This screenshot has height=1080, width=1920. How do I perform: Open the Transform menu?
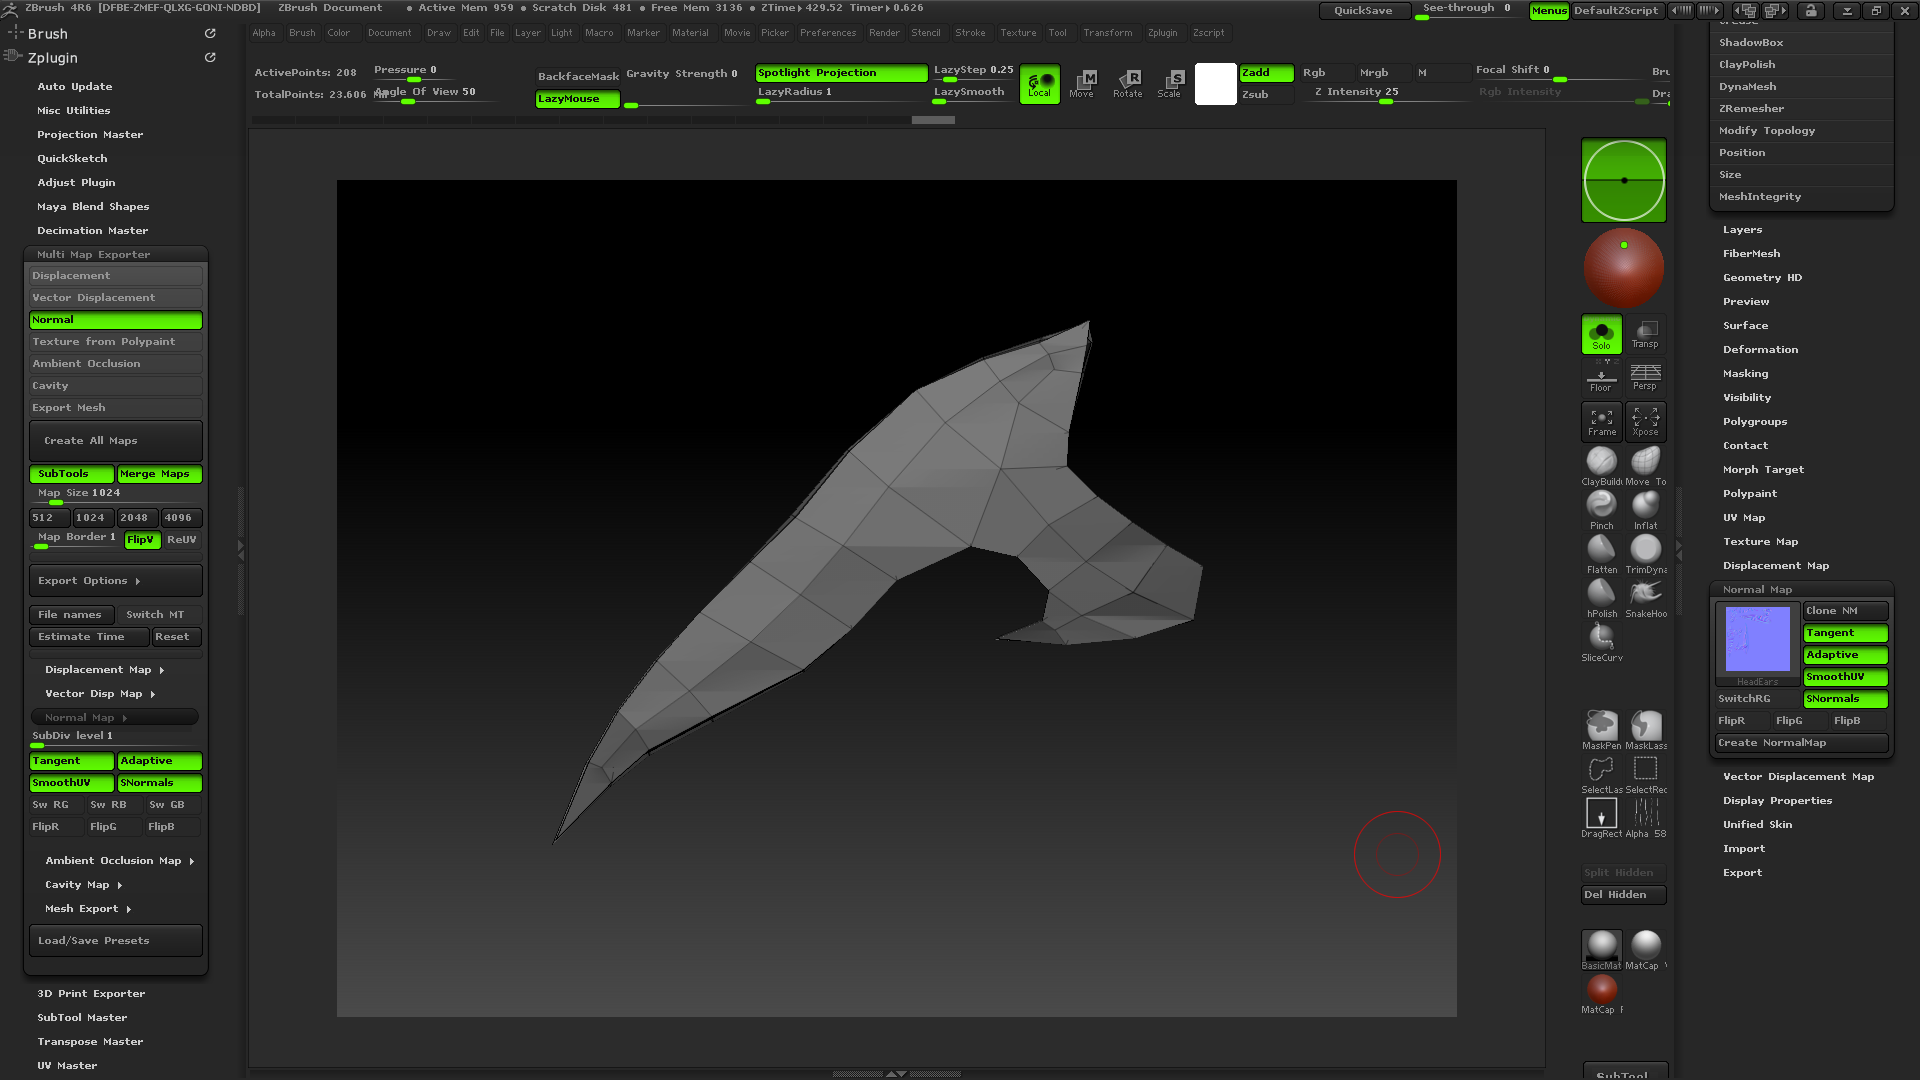1107,33
